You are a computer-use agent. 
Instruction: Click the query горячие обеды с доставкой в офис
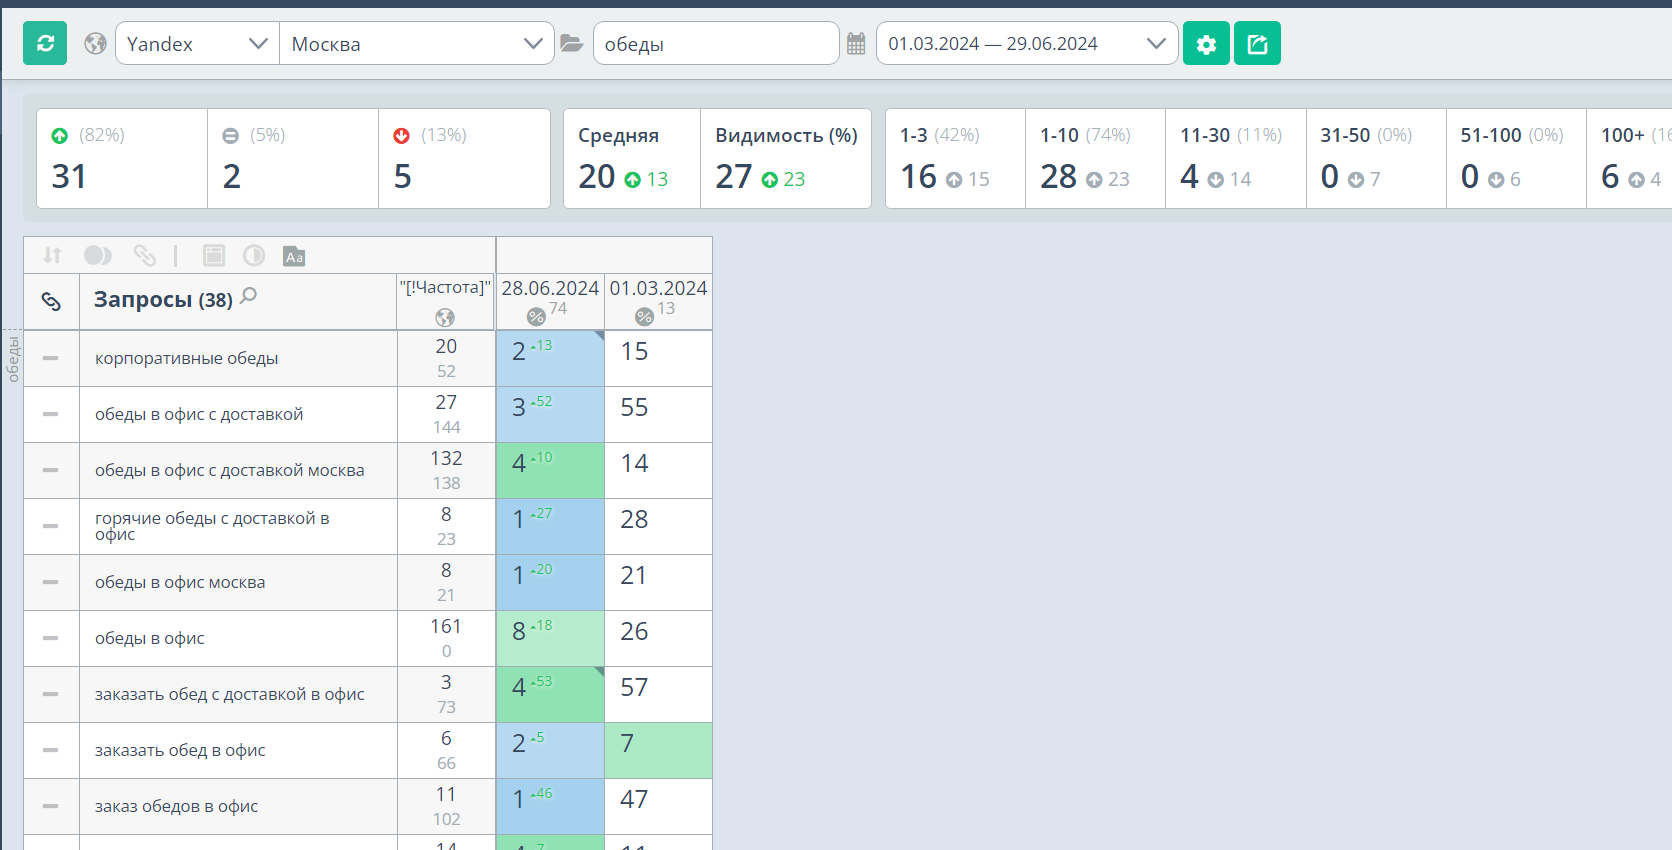[x=212, y=526]
